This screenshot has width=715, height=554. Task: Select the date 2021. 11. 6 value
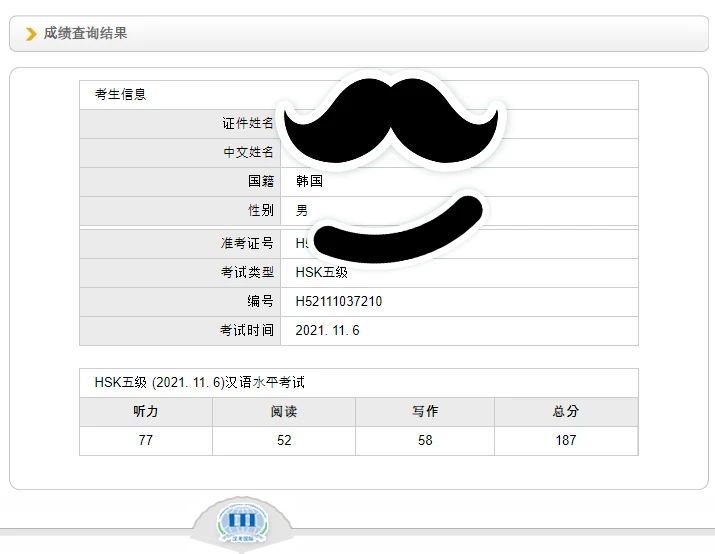327,330
